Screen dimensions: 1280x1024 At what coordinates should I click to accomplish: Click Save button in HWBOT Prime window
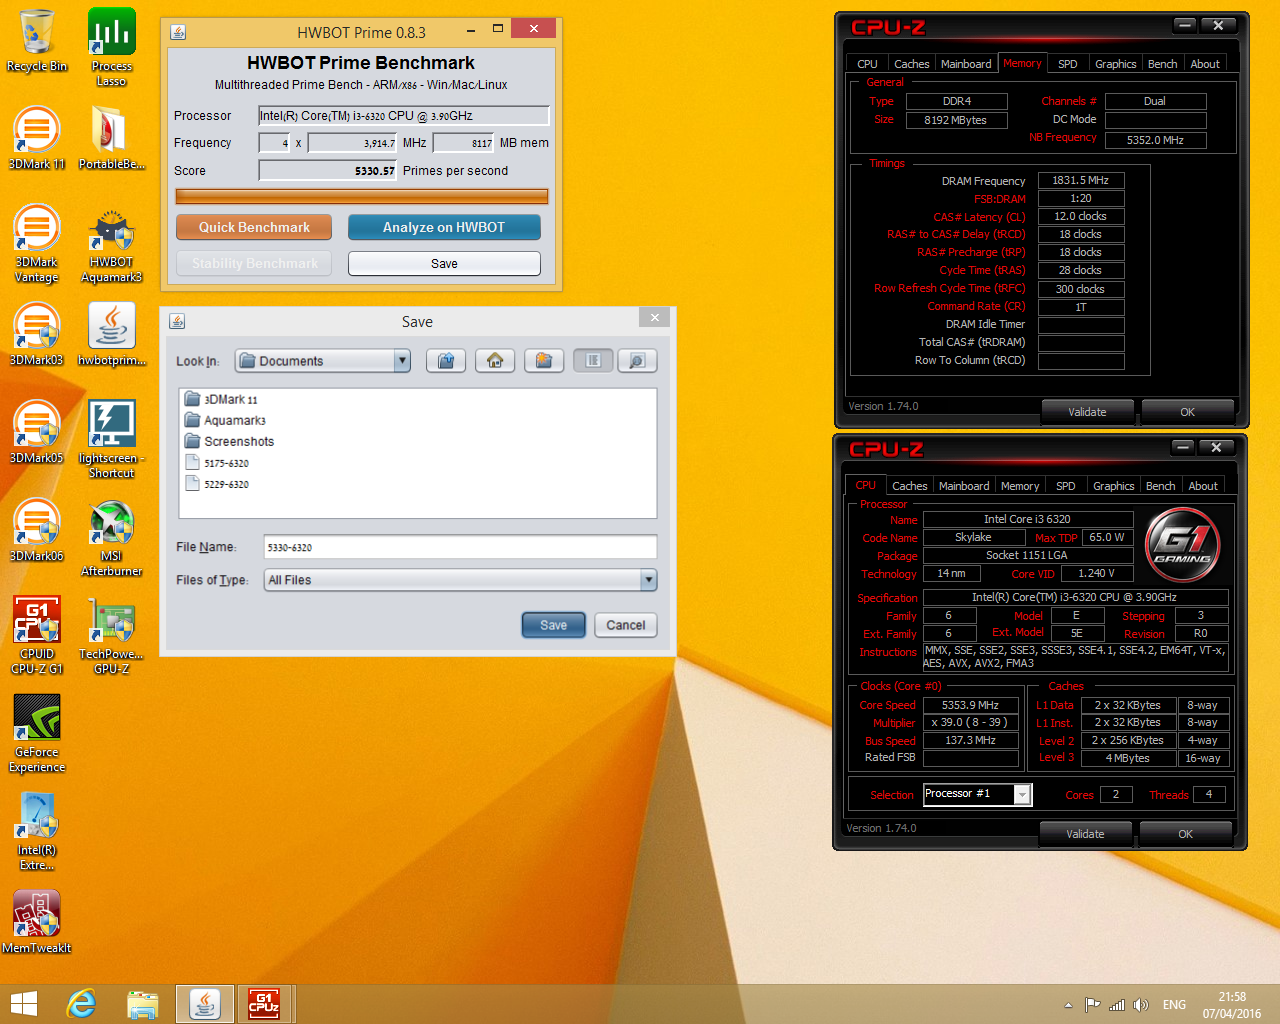click(x=444, y=263)
